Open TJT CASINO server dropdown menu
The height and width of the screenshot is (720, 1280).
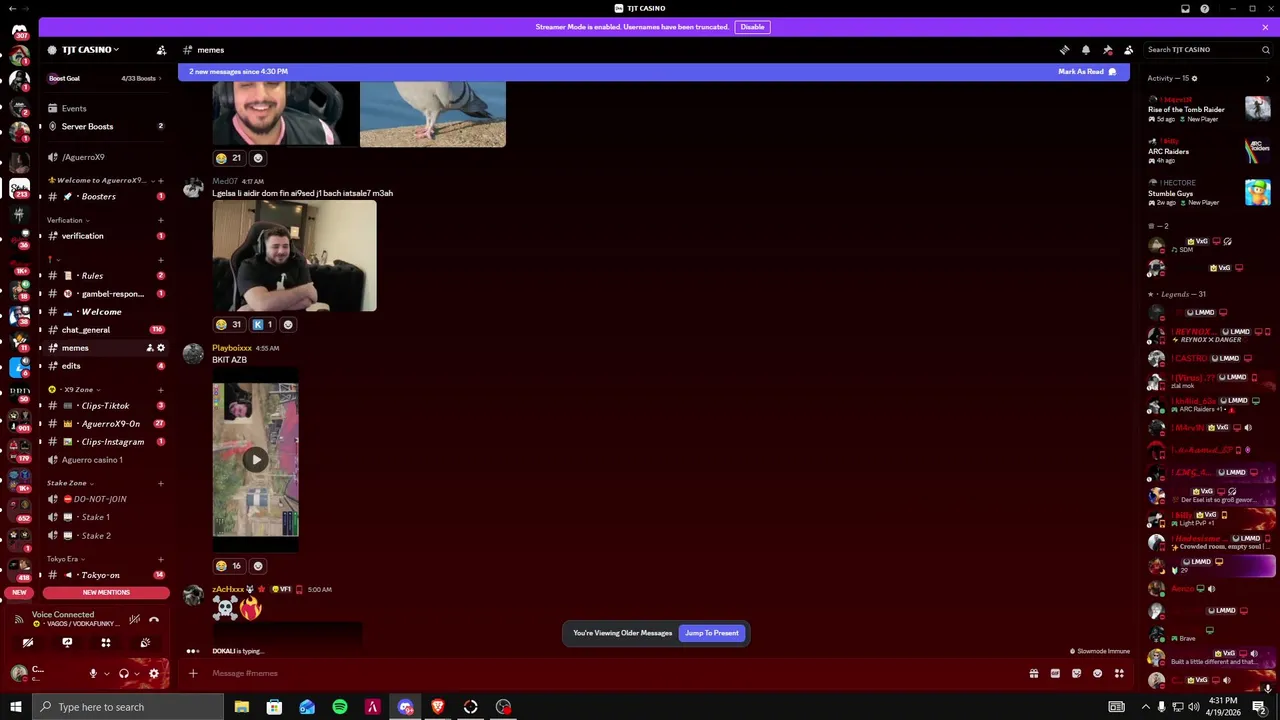(x=90, y=50)
